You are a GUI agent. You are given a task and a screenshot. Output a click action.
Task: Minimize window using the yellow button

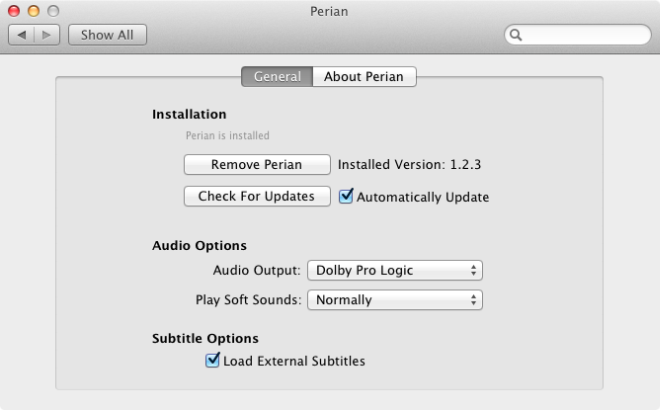(x=34, y=11)
